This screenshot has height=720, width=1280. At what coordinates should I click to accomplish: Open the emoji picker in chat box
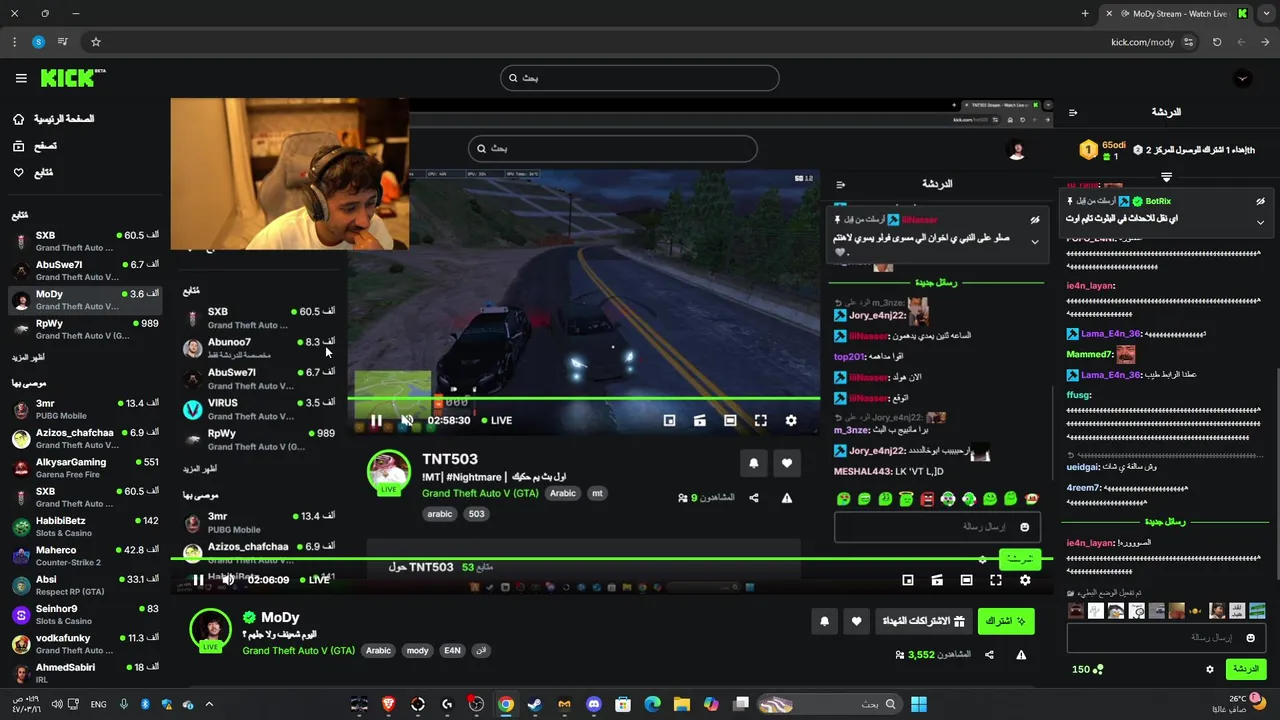click(x=1250, y=637)
